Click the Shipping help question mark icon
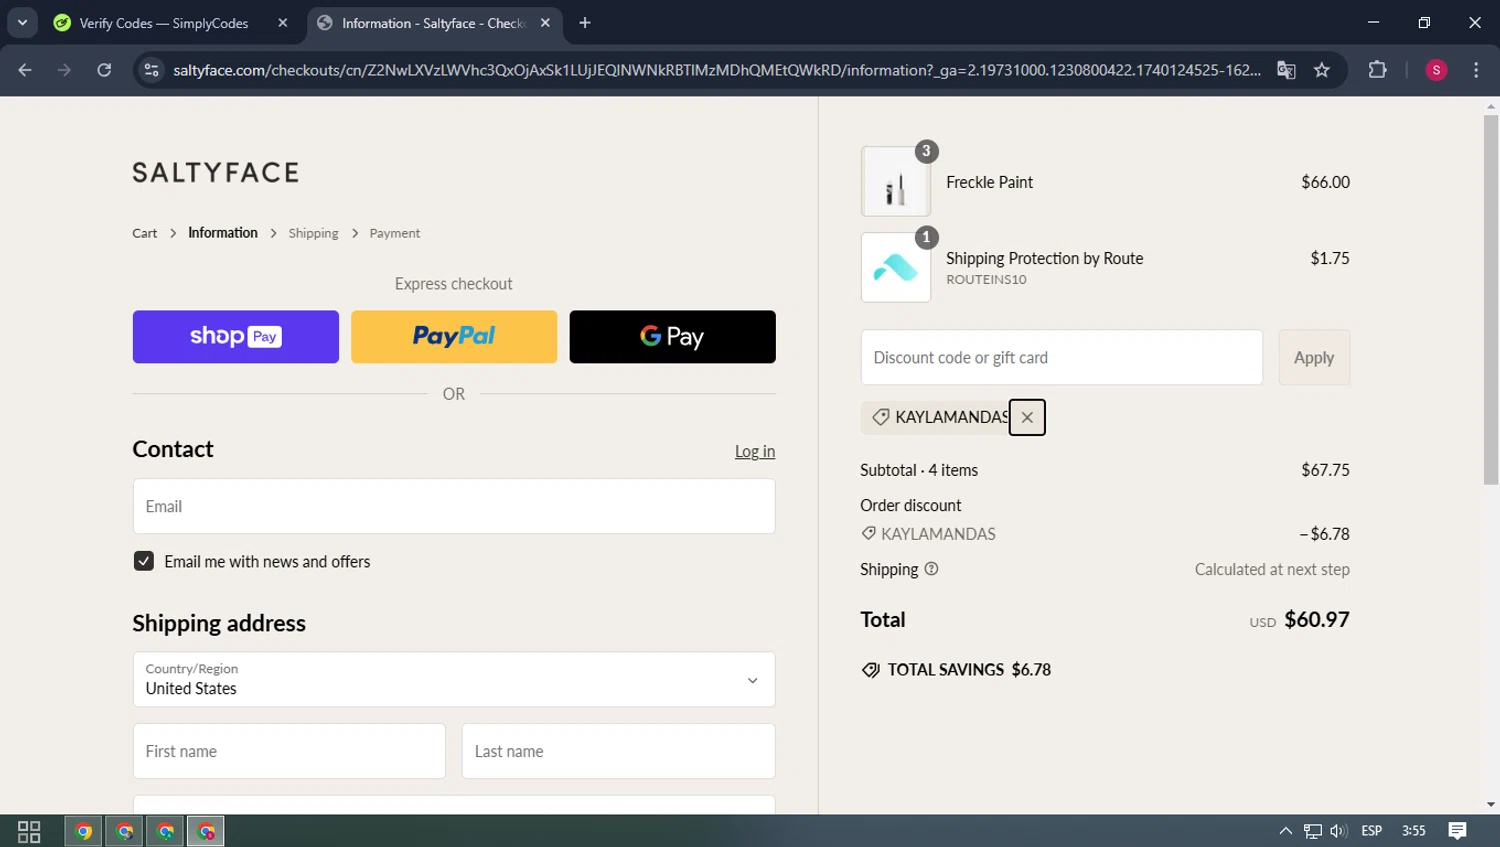 tap(931, 569)
